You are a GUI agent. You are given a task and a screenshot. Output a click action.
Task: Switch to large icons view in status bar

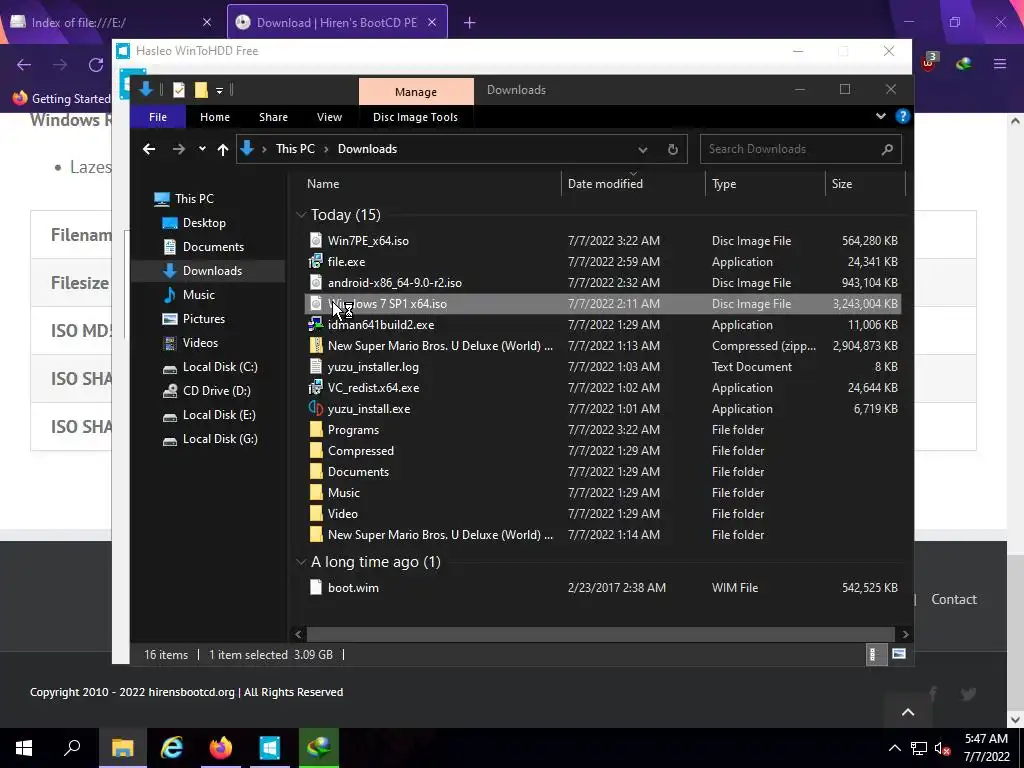(x=899, y=654)
